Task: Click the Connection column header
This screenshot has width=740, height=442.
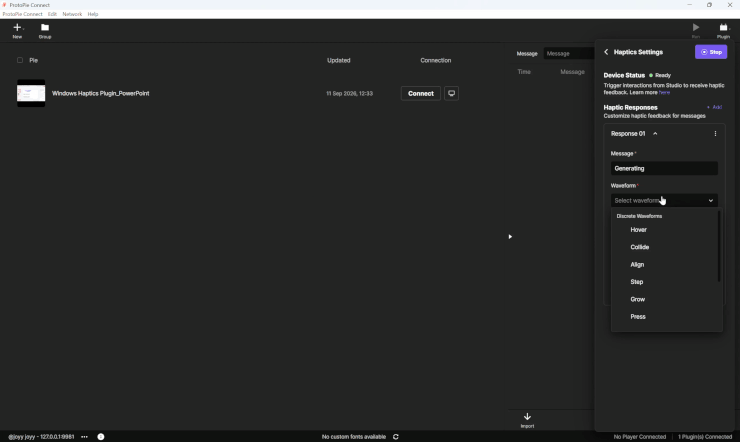Action: pyautogui.click(x=436, y=60)
